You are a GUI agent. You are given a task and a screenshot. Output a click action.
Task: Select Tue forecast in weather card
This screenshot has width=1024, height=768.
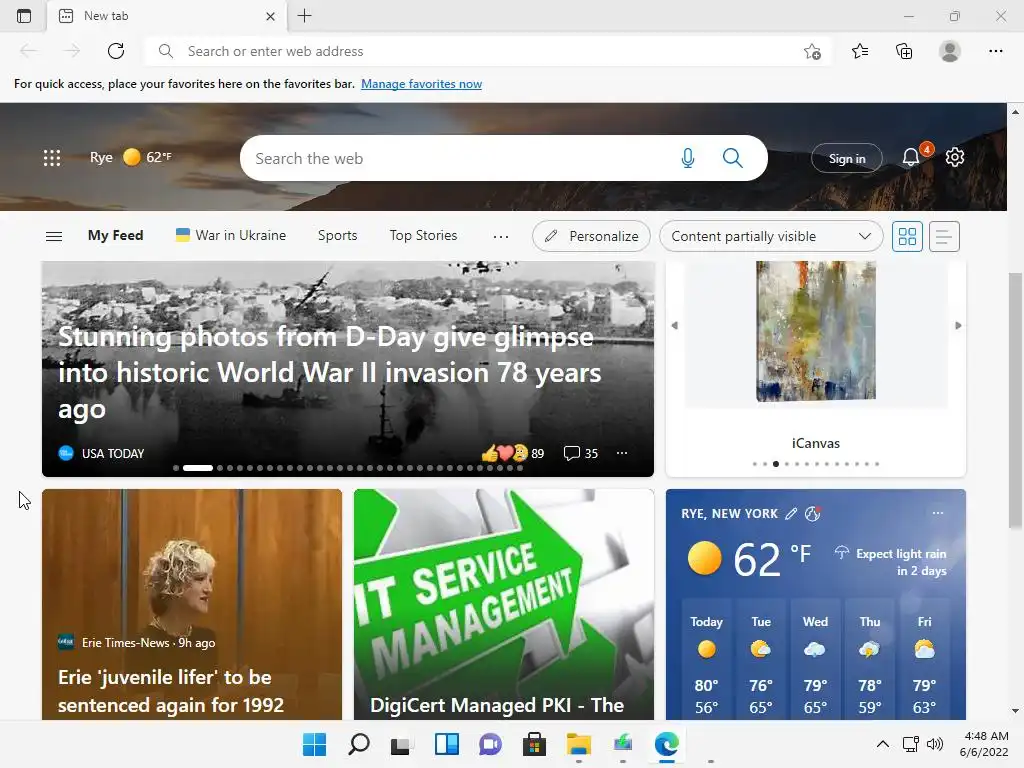pyautogui.click(x=761, y=660)
